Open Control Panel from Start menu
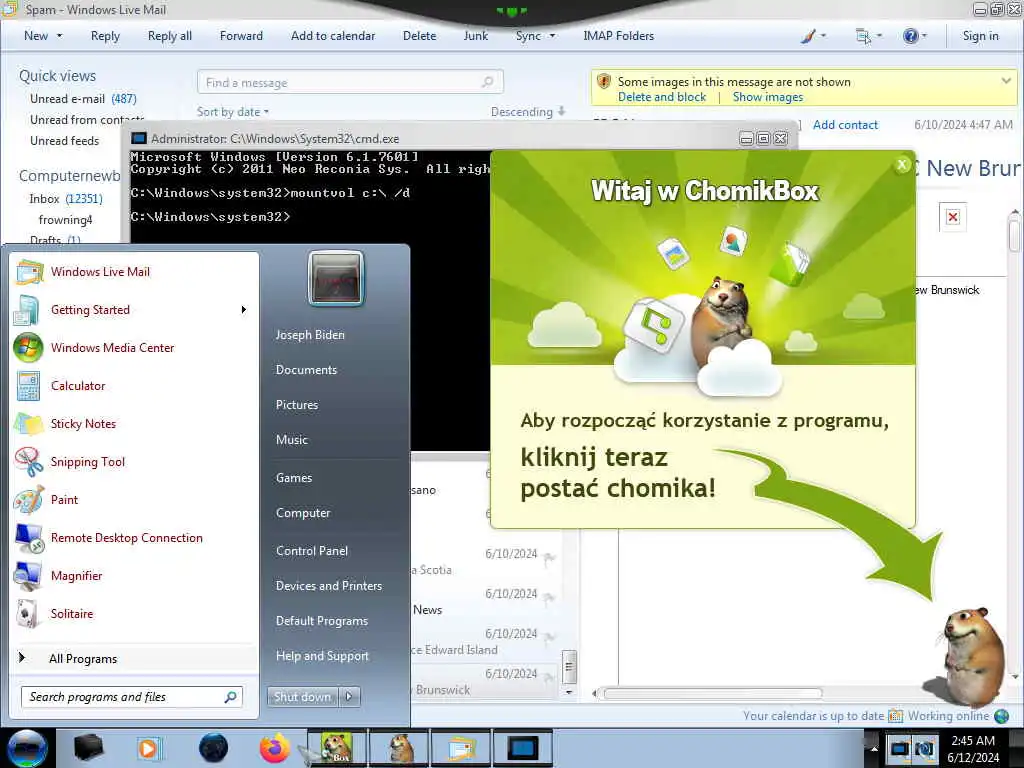The image size is (1024, 768). pos(312,551)
